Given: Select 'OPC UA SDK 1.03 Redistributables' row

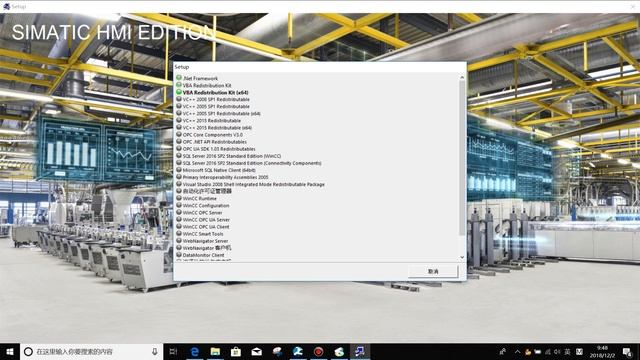Looking at the screenshot, I should pos(219,149).
